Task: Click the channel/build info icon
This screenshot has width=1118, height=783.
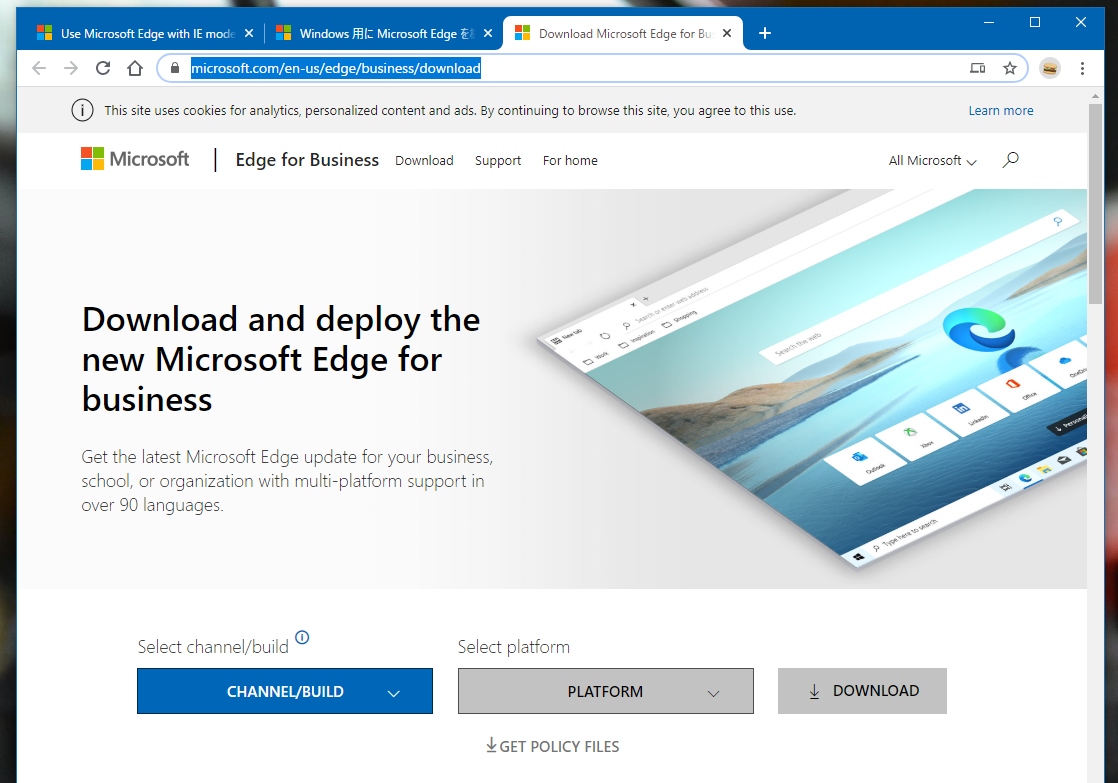Action: (302, 637)
